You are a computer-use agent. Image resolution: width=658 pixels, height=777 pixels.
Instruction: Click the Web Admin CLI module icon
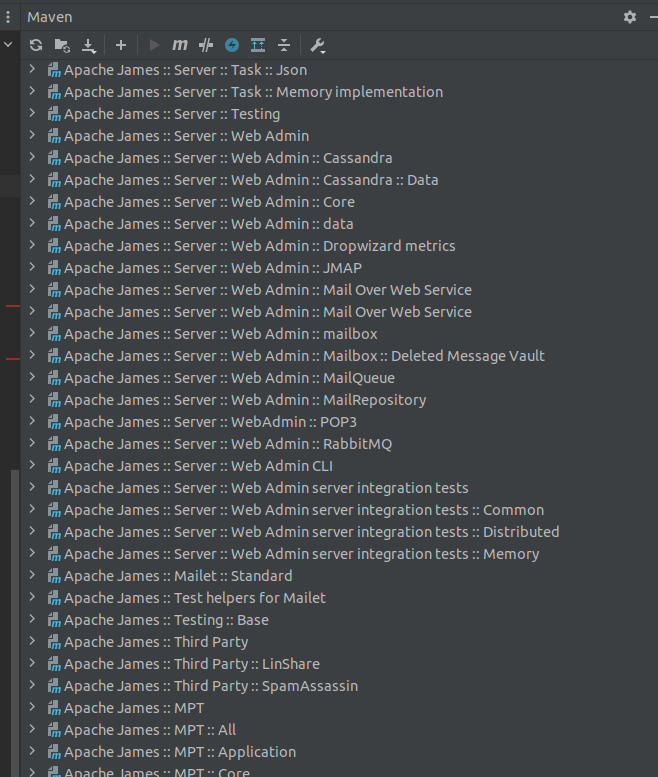pos(54,466)
